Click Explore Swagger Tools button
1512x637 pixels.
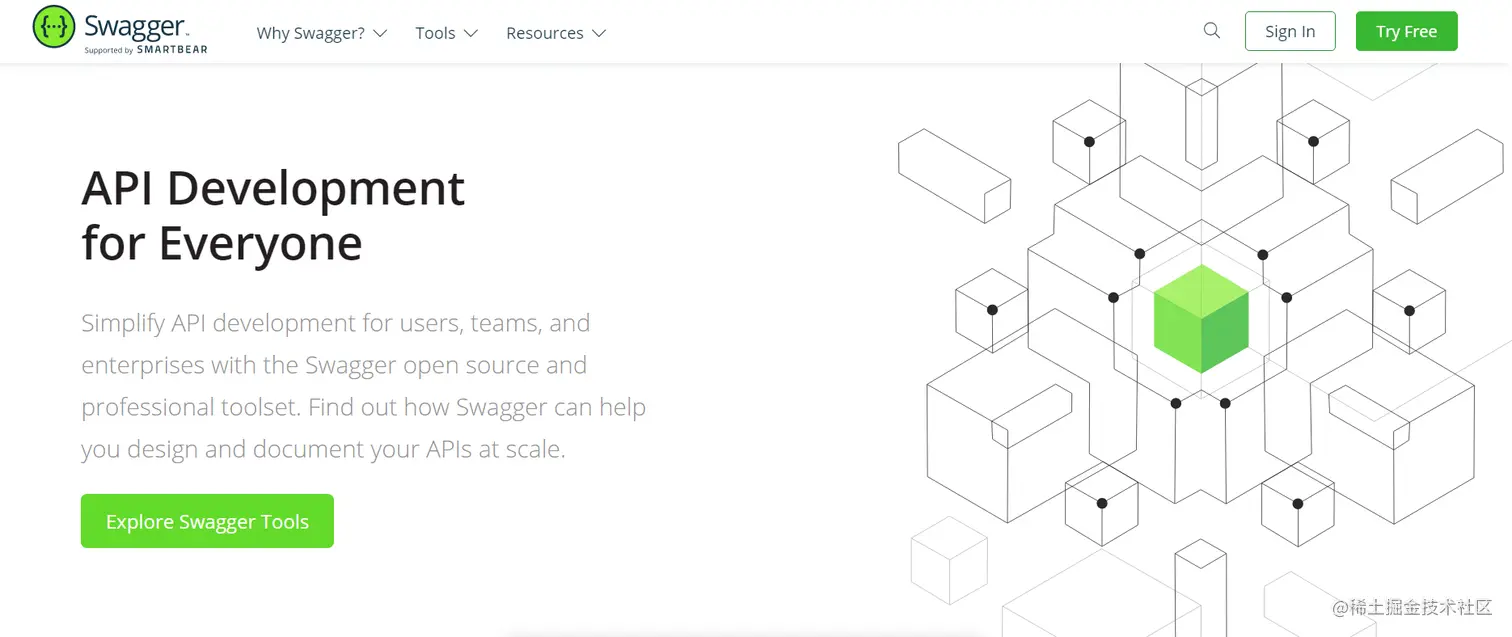click(207, 521)
